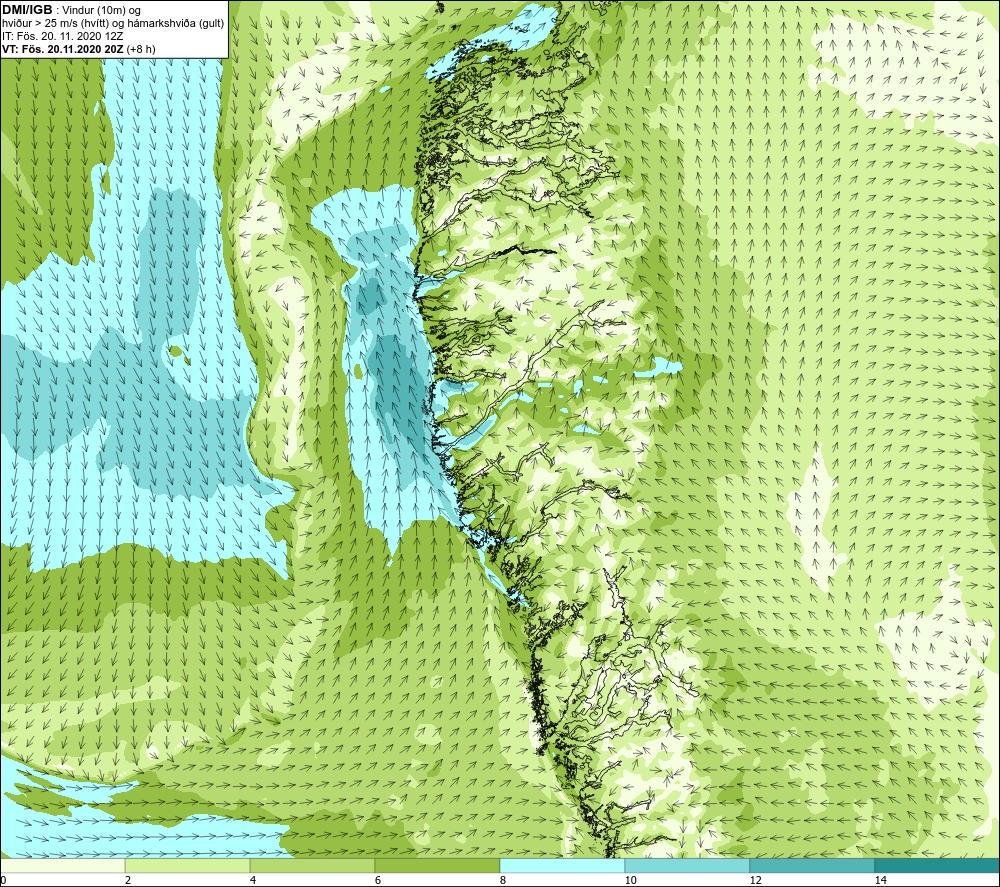
Task: Click the 6–8 dark green scale segment
Action: [x=438, y=865]
